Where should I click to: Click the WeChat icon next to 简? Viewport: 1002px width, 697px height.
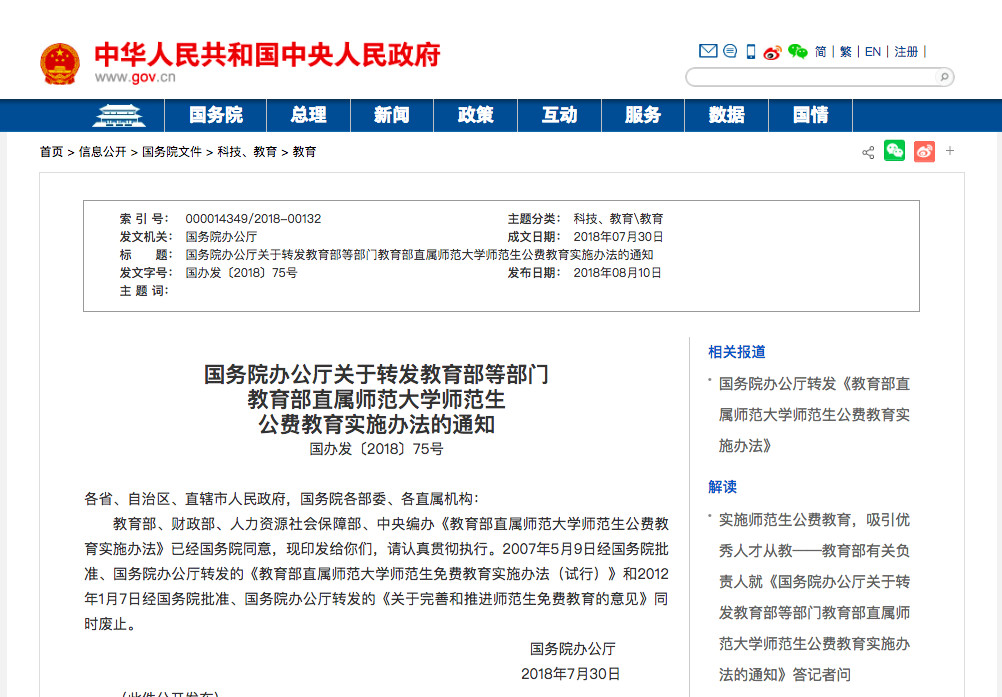click(x=797, y=52)
